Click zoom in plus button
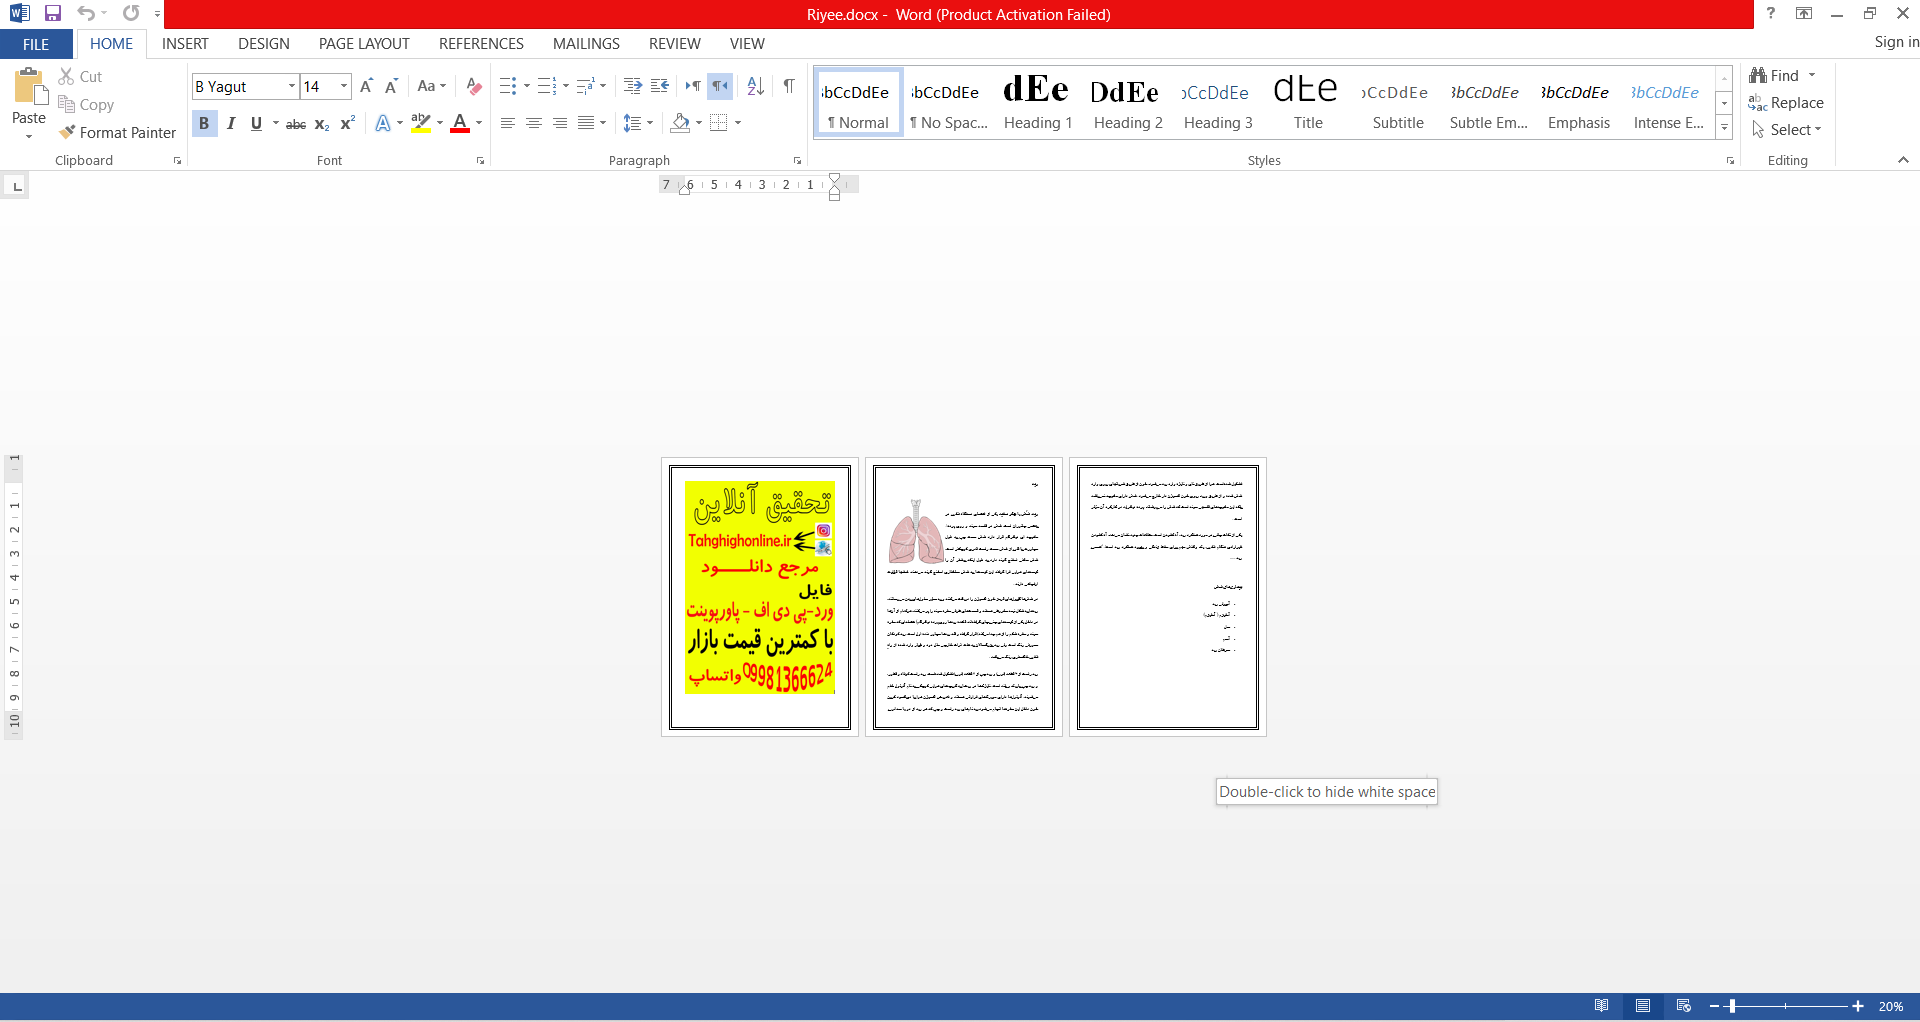The height and width of the screenshot is (1022, 1920). click(1858, 1006)
